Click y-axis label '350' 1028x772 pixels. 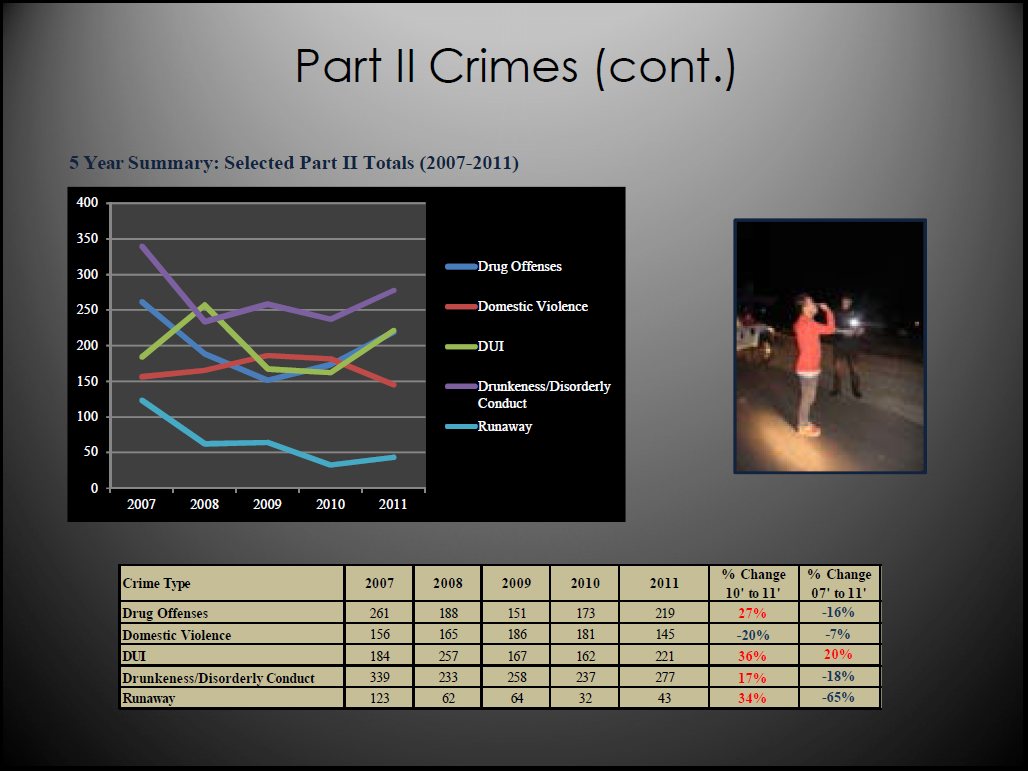[87, 239]
